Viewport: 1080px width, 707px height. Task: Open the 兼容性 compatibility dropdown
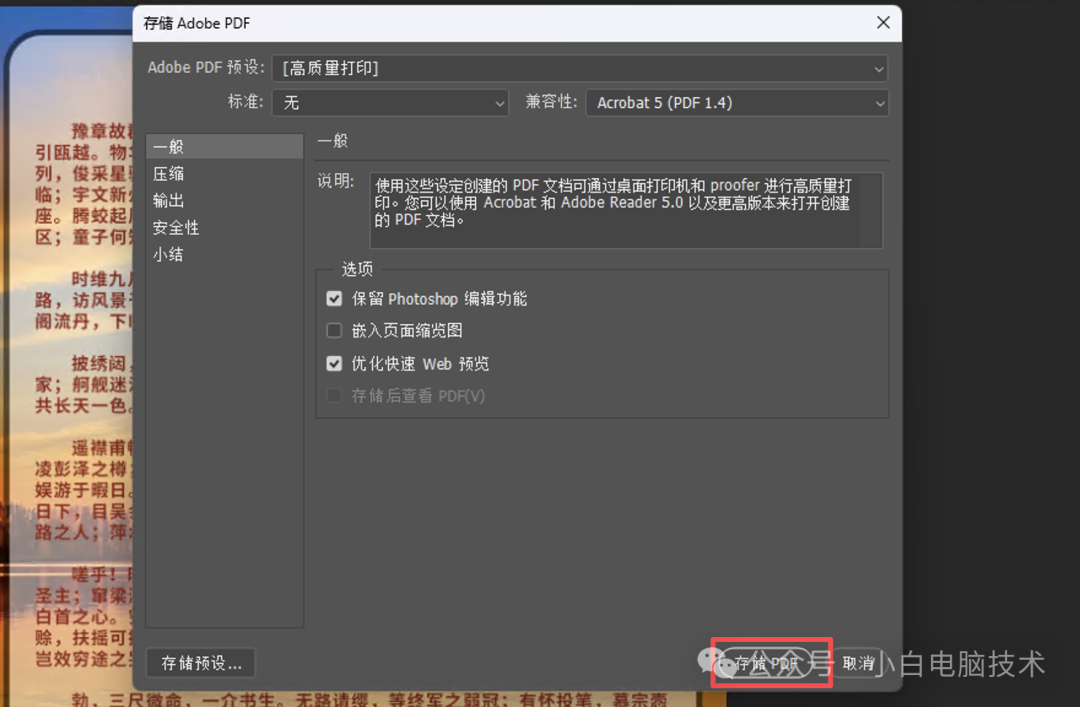click(x=737, y=103)
